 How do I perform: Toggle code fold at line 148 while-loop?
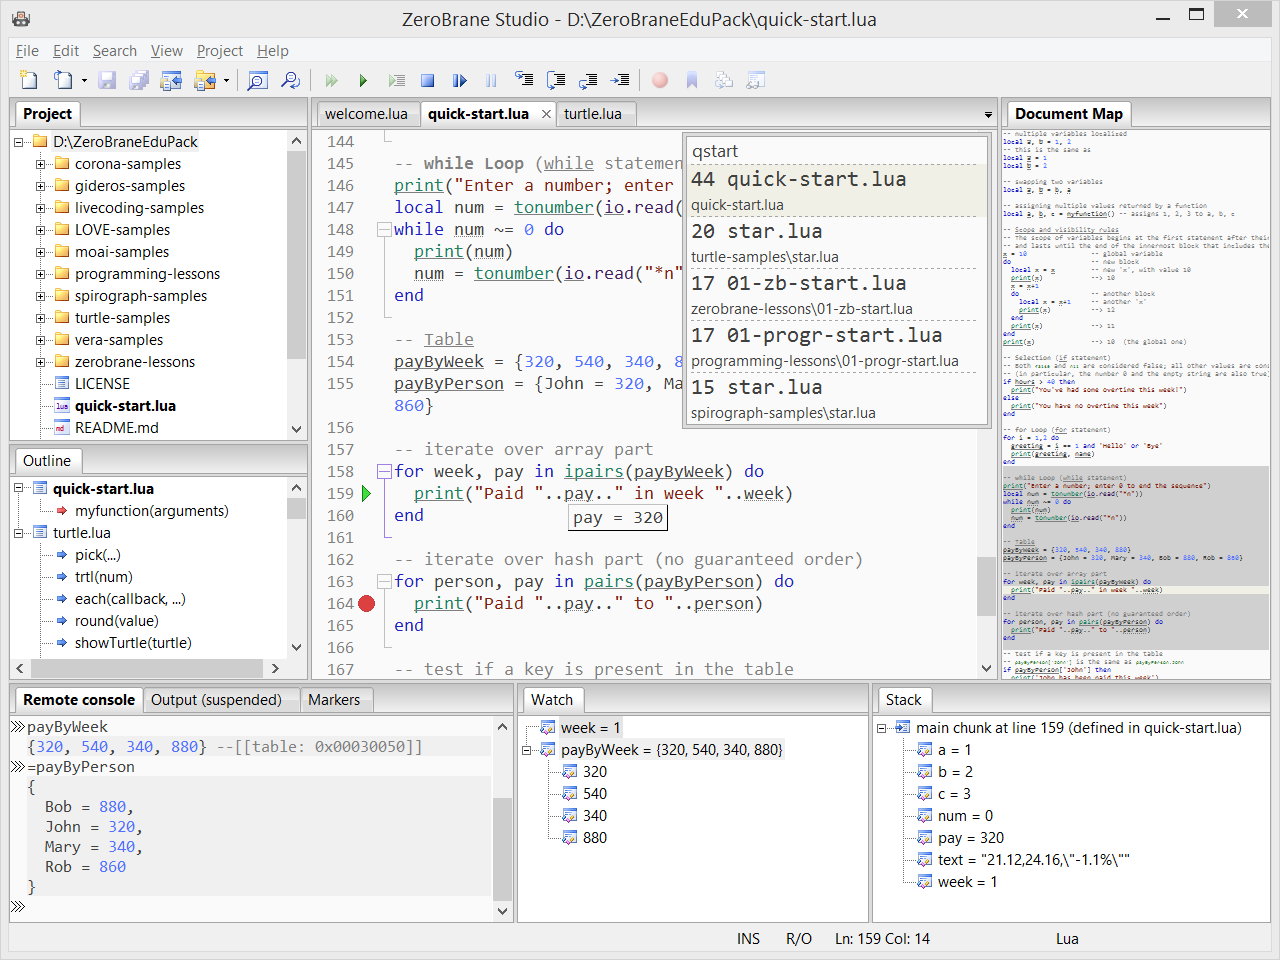383,229
